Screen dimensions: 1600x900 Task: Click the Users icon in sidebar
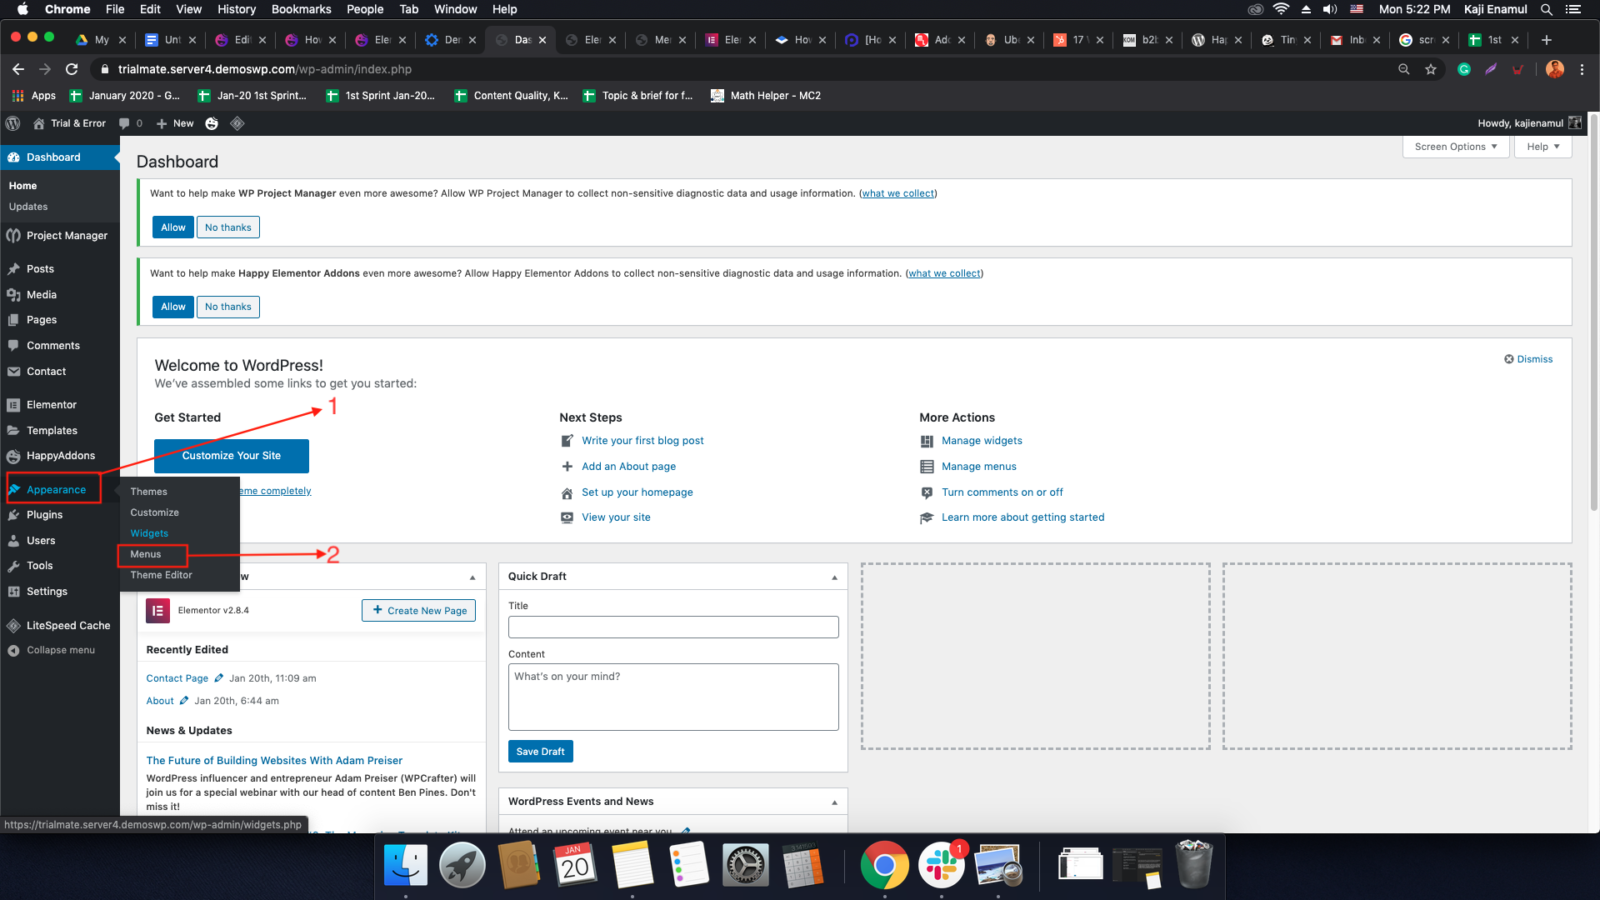[x=14, y=541]
